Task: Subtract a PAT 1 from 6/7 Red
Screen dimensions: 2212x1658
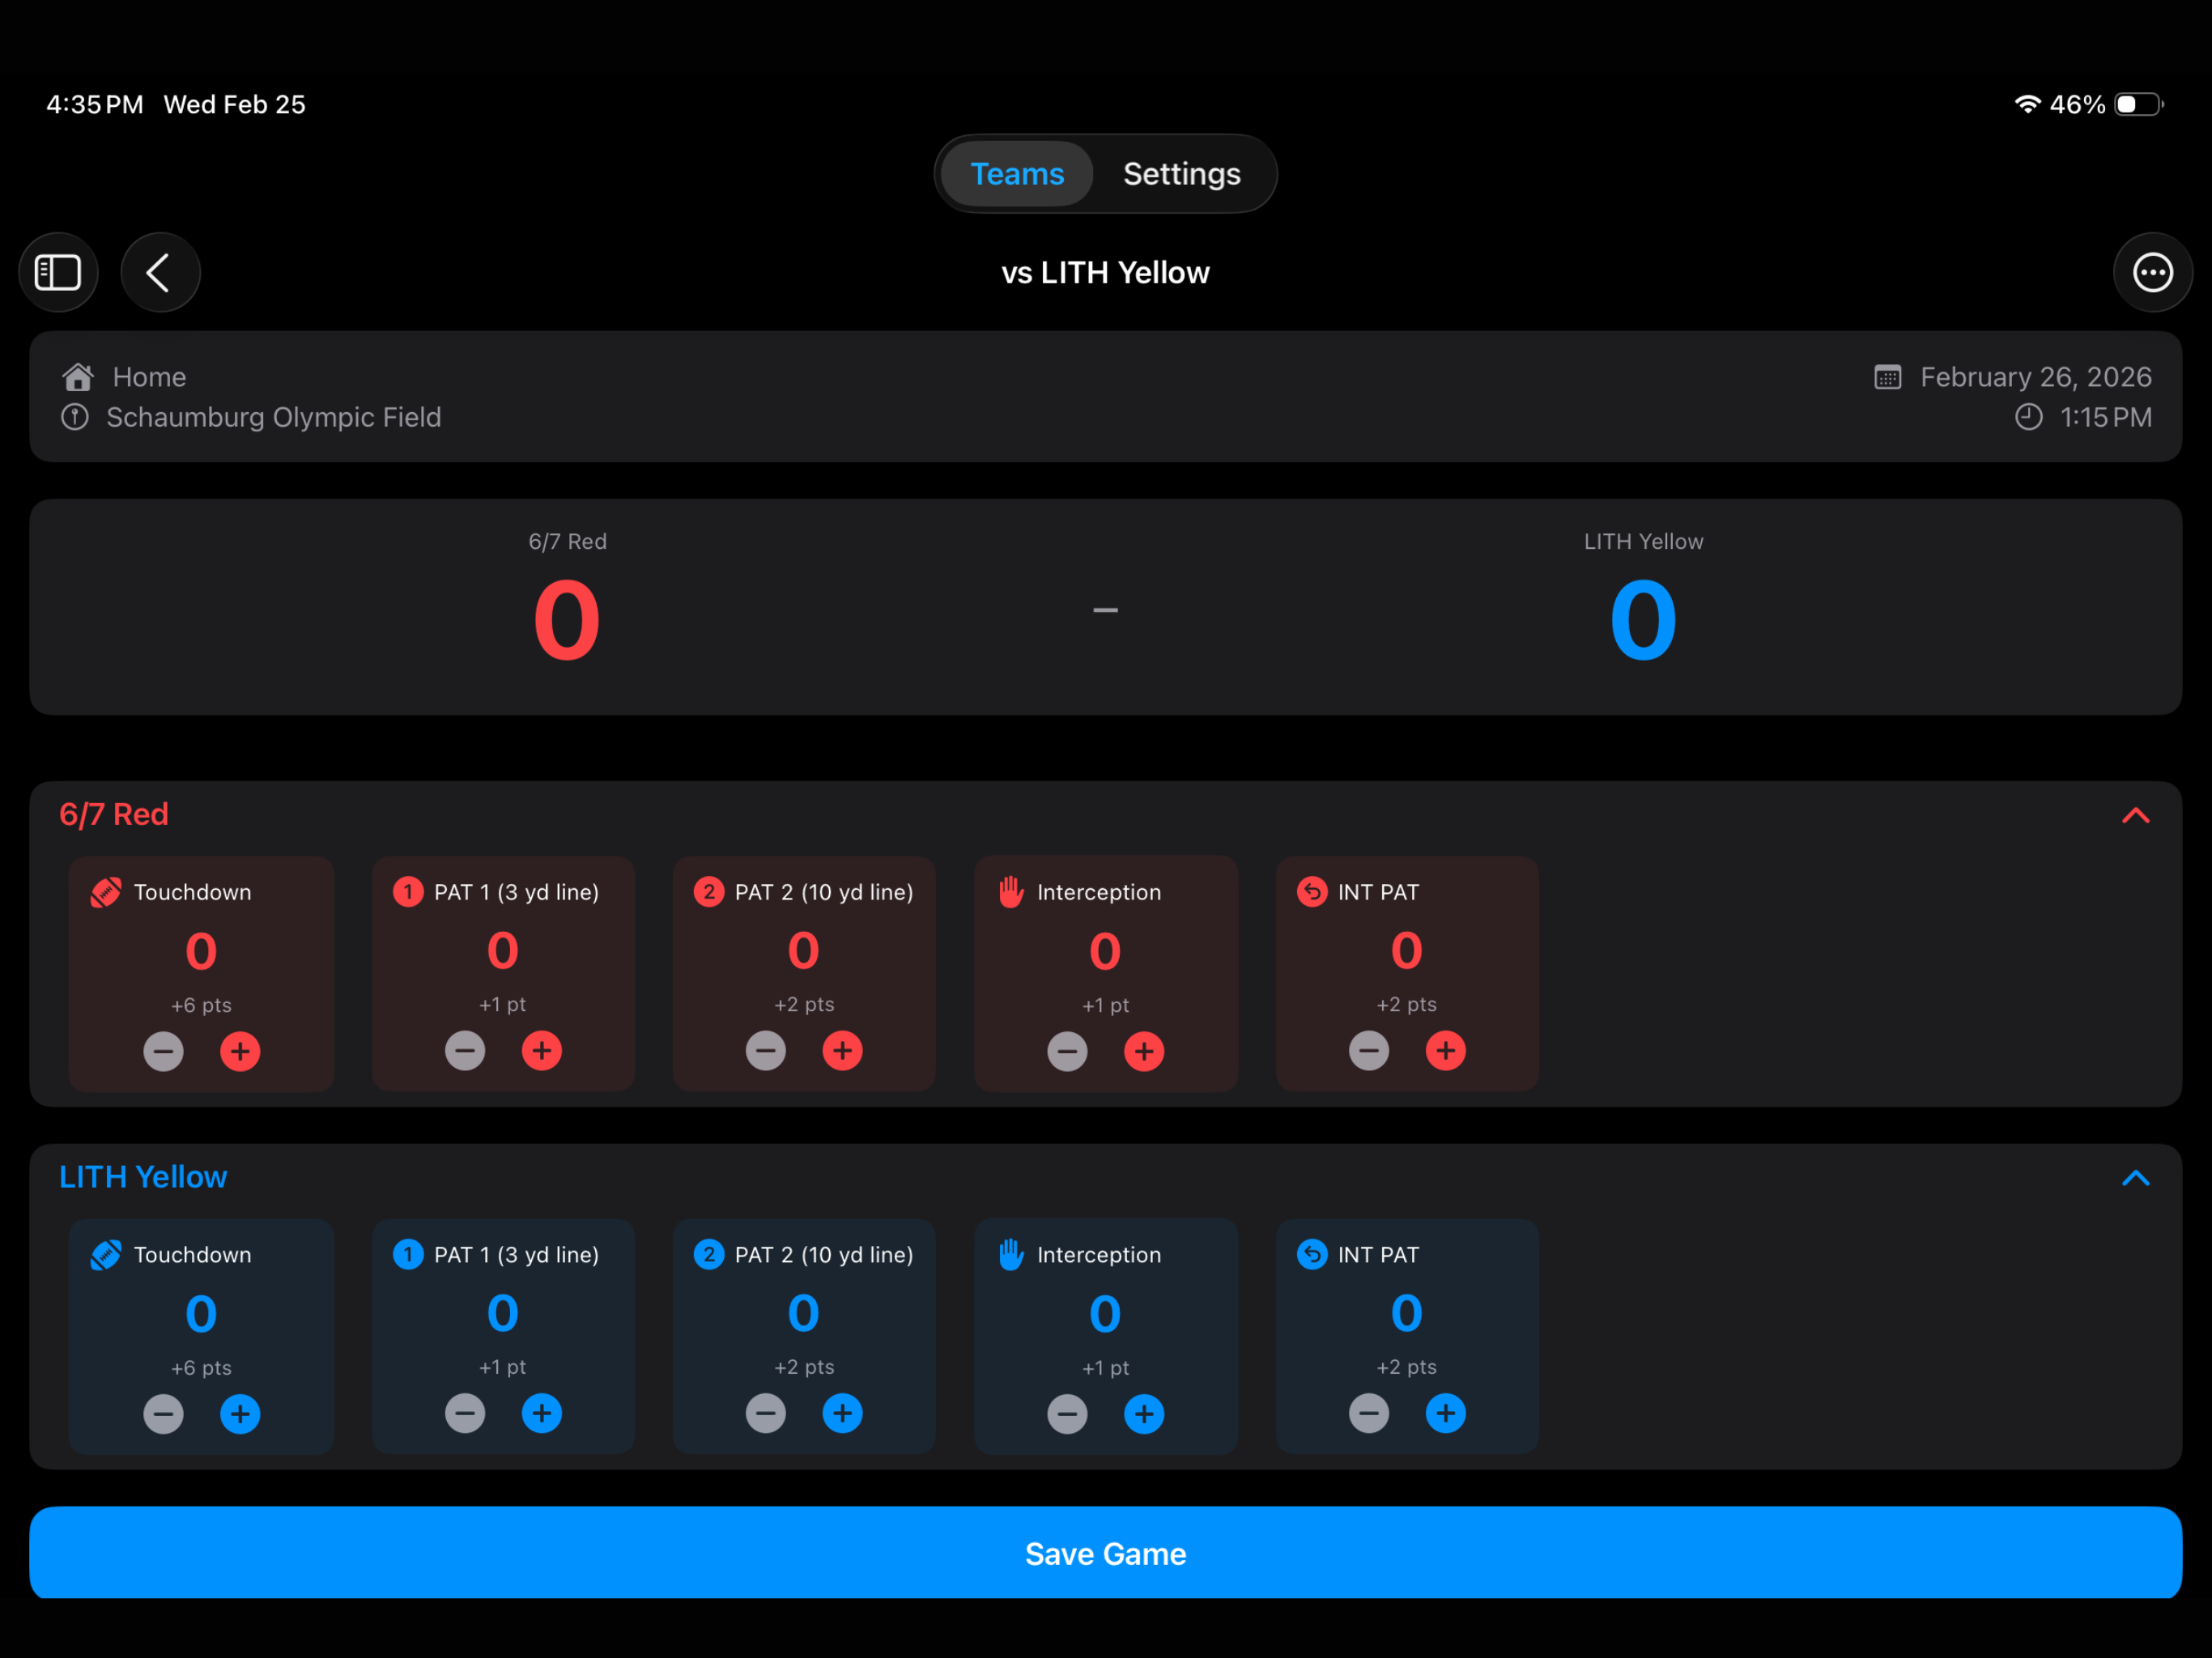Action: pos(465,1050)
